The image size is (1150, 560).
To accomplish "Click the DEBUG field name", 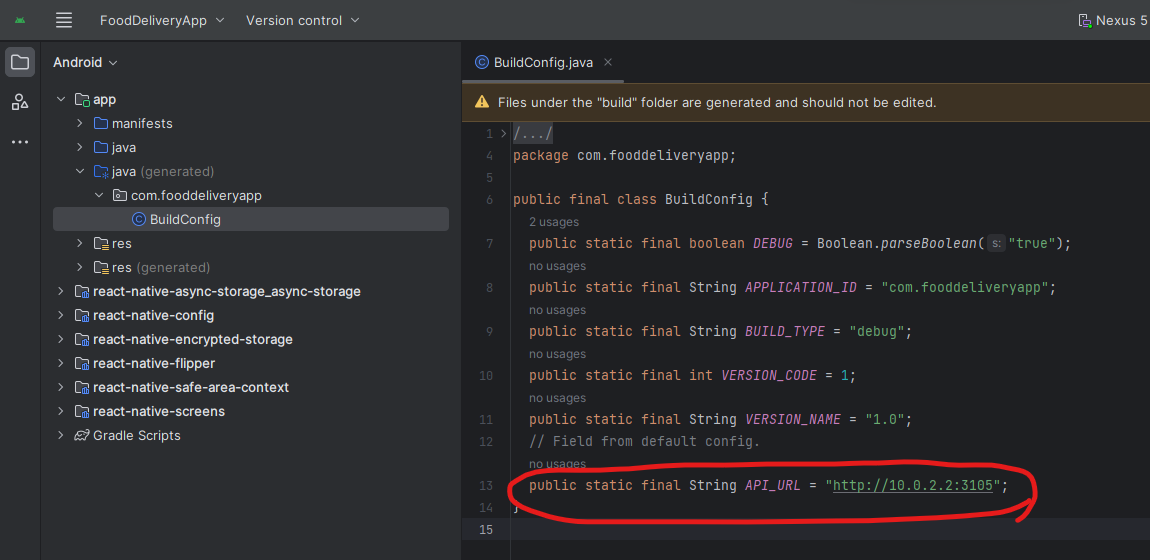I will (x=773, y=243).
